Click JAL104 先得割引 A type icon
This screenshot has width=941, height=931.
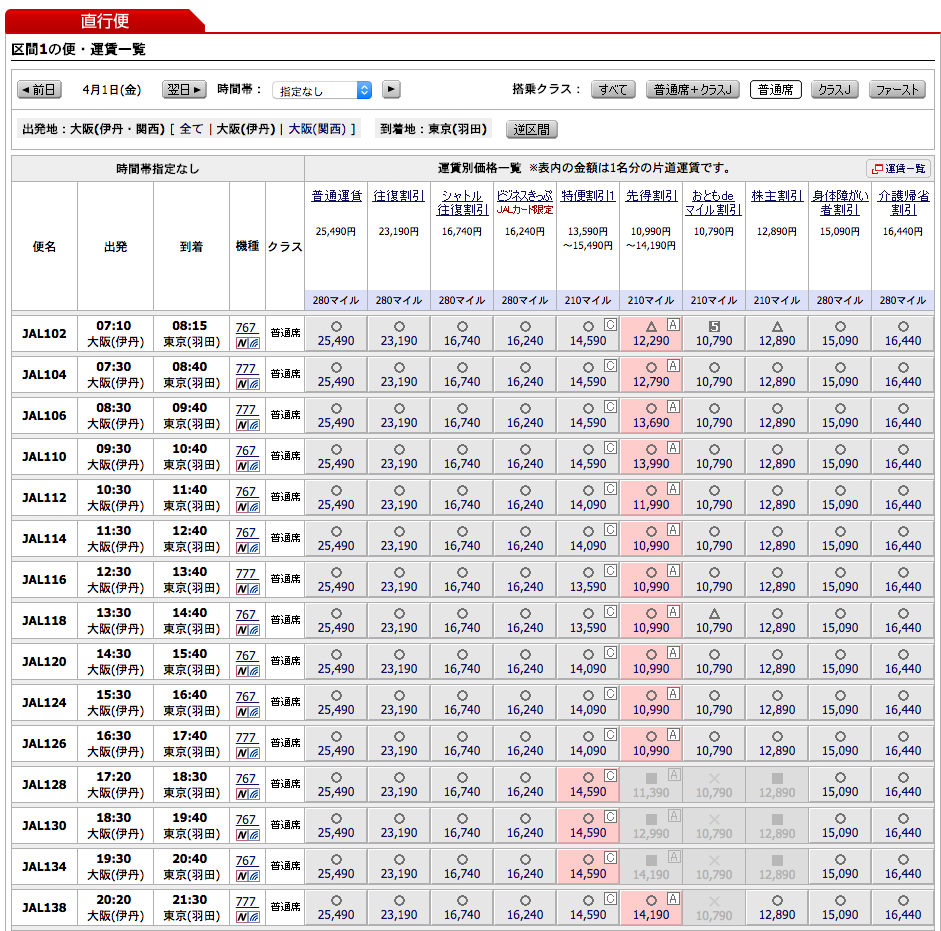coord(673,366)
